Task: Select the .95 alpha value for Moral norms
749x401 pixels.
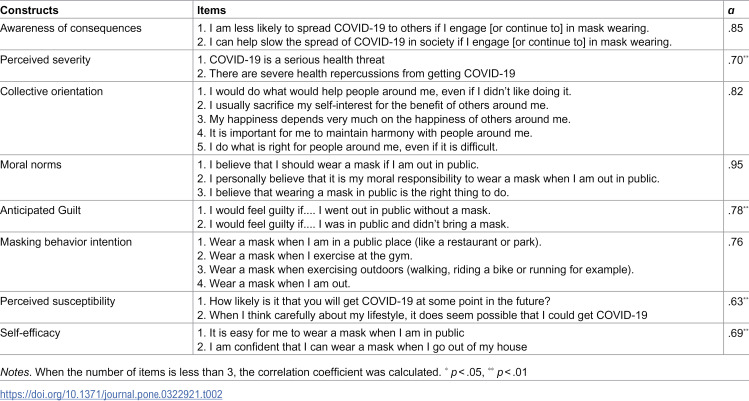Action: point(736,165)
